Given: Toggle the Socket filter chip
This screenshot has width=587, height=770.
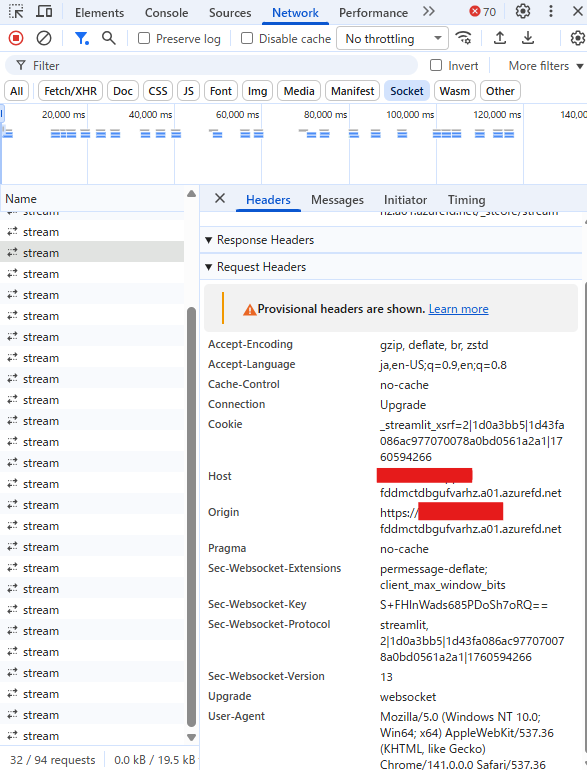Looking at the screenshot, I should [407, 91].
